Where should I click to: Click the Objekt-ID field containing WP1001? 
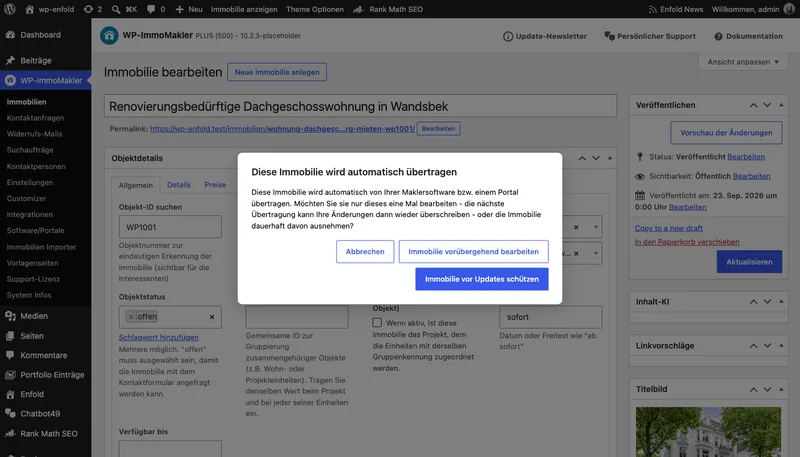(170, 227)
